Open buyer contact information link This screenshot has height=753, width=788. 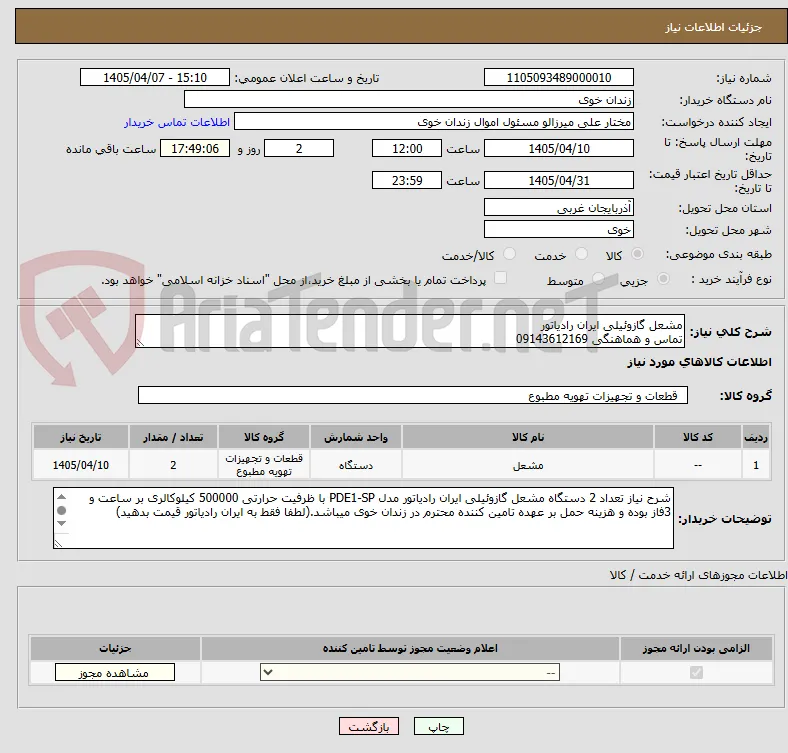[177, 122]
